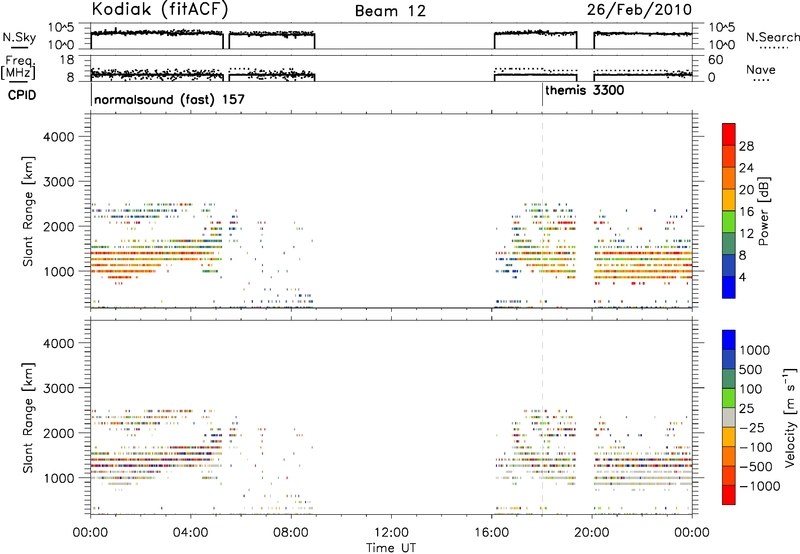Image resolution: width=800 pixels, height=554 pixels.
Task: Click the 'CPID' row label
Action: [22, 95]
